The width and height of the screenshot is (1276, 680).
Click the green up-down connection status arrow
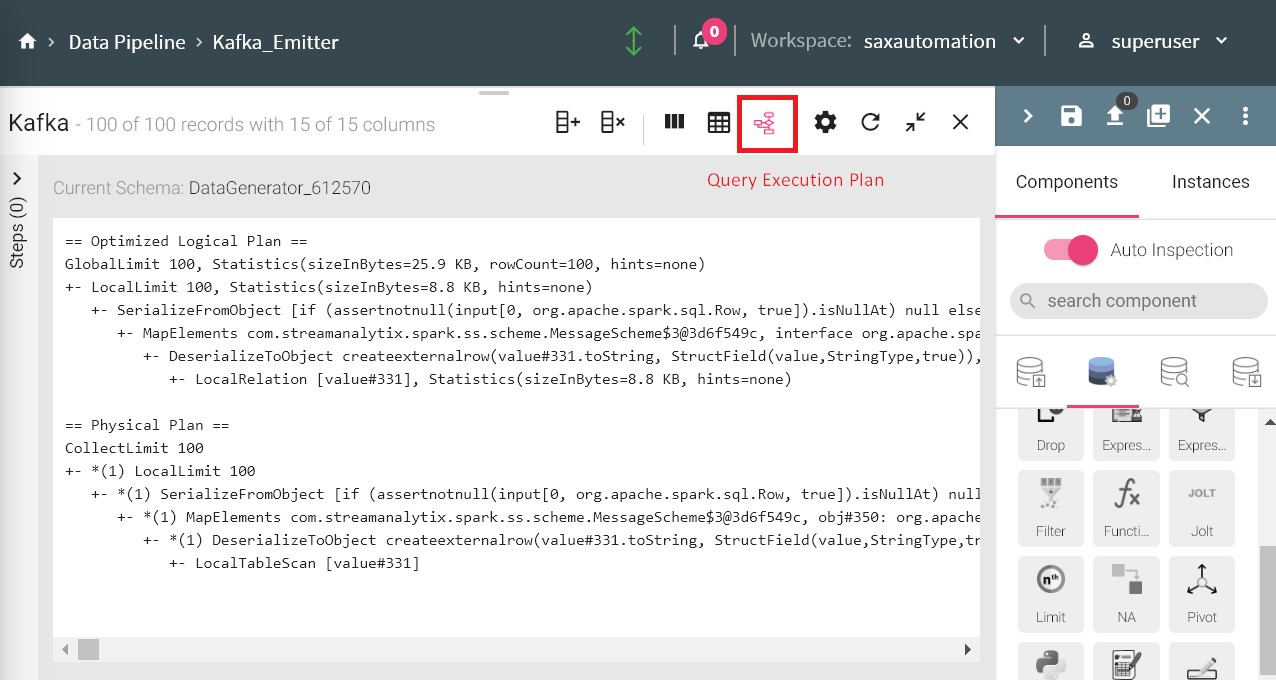point(633,42)
